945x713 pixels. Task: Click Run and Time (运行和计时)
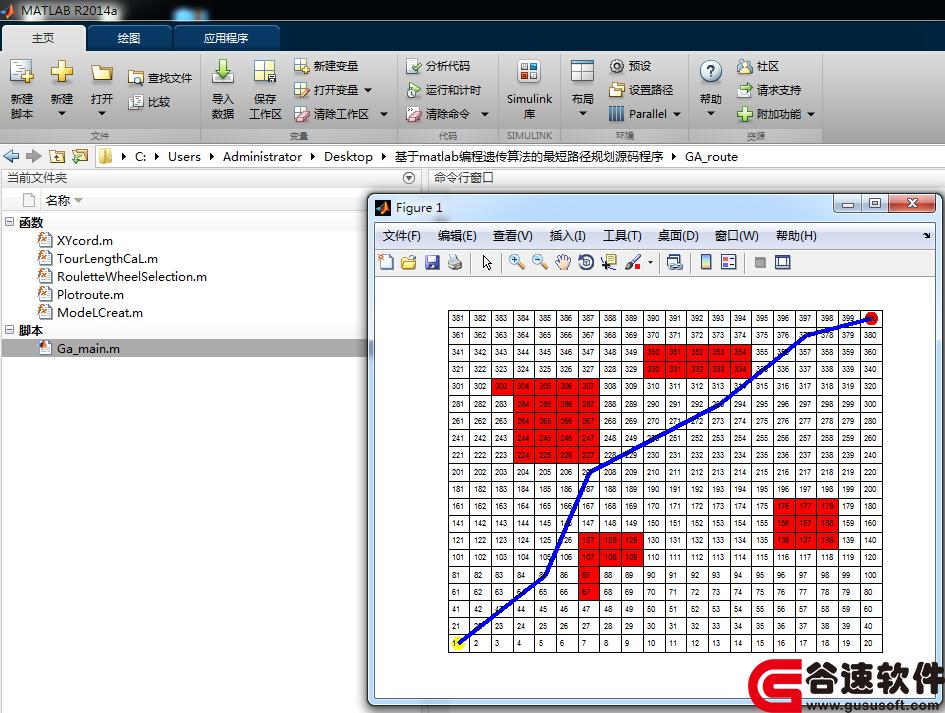pos(444,90)
